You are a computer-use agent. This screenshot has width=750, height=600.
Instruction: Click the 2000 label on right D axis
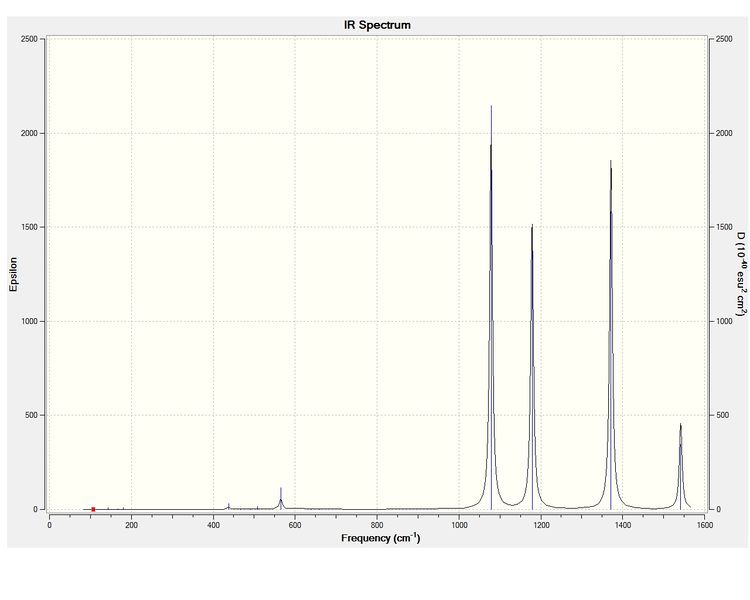[x=724, y=133]
